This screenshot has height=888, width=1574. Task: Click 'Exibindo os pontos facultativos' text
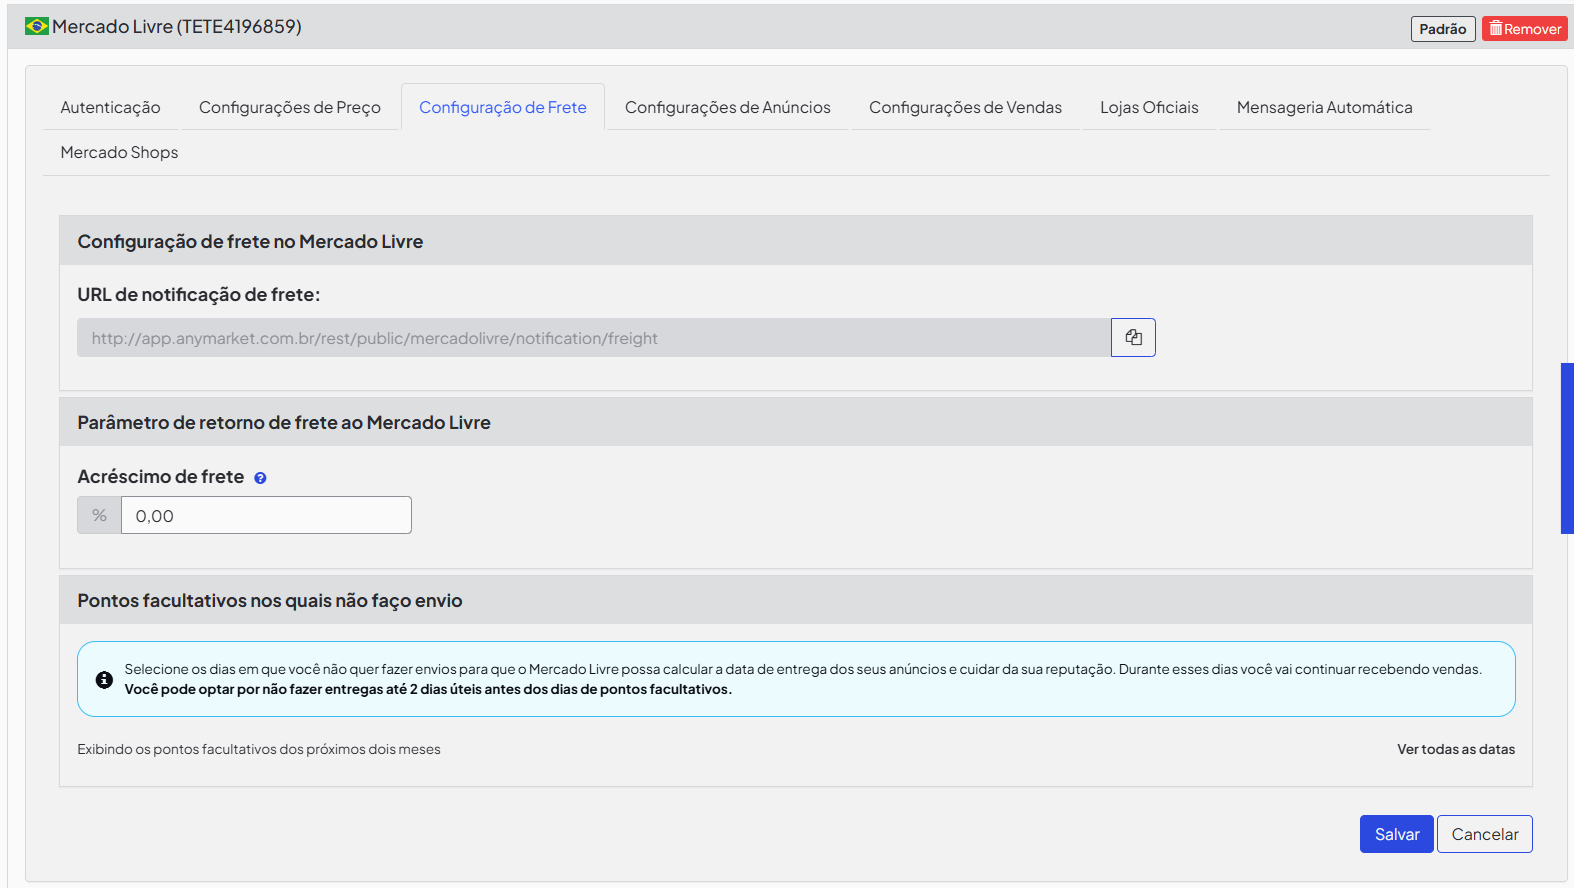click(259, 749)
